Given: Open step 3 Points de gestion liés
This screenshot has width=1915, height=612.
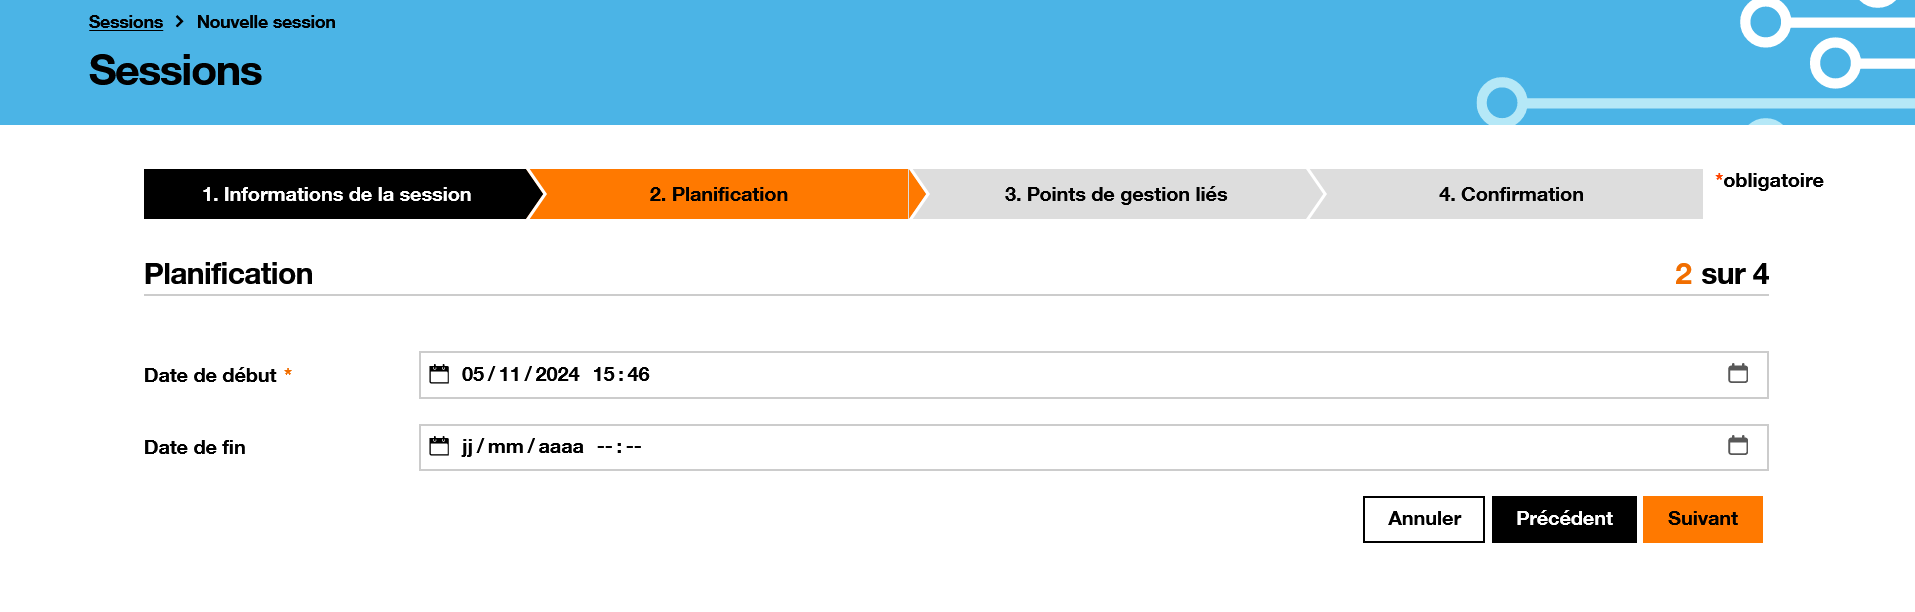Looking at the screenshot, I should [x=1115, y=194].
